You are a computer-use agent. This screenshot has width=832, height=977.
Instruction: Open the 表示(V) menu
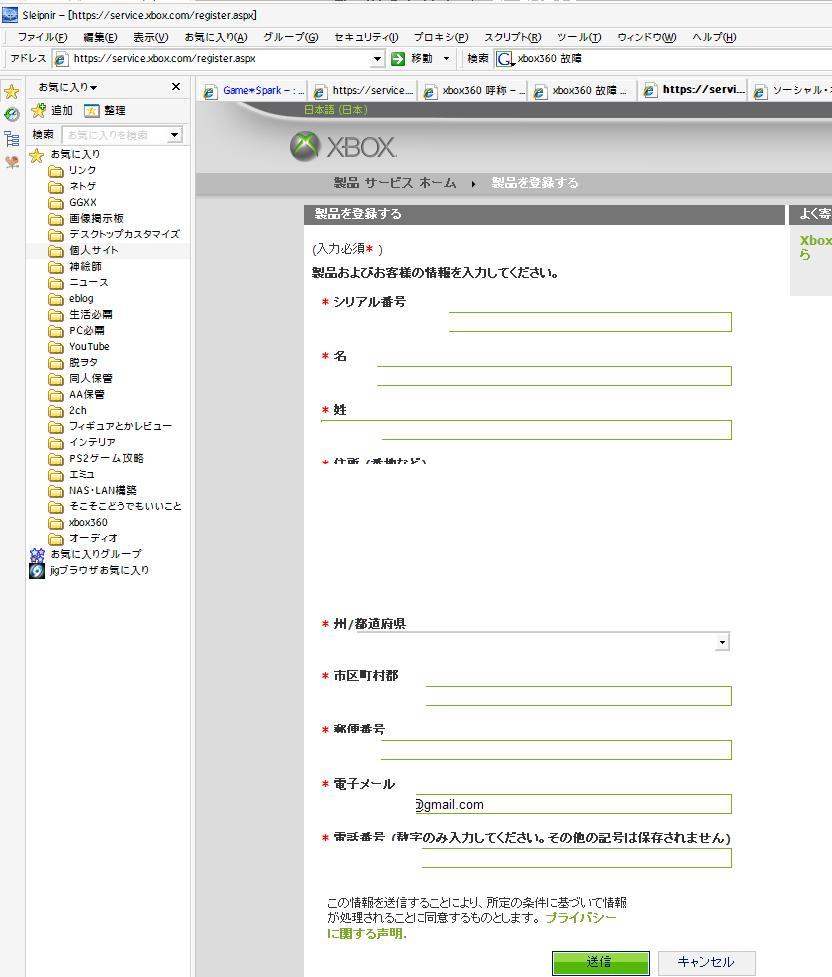151,37
